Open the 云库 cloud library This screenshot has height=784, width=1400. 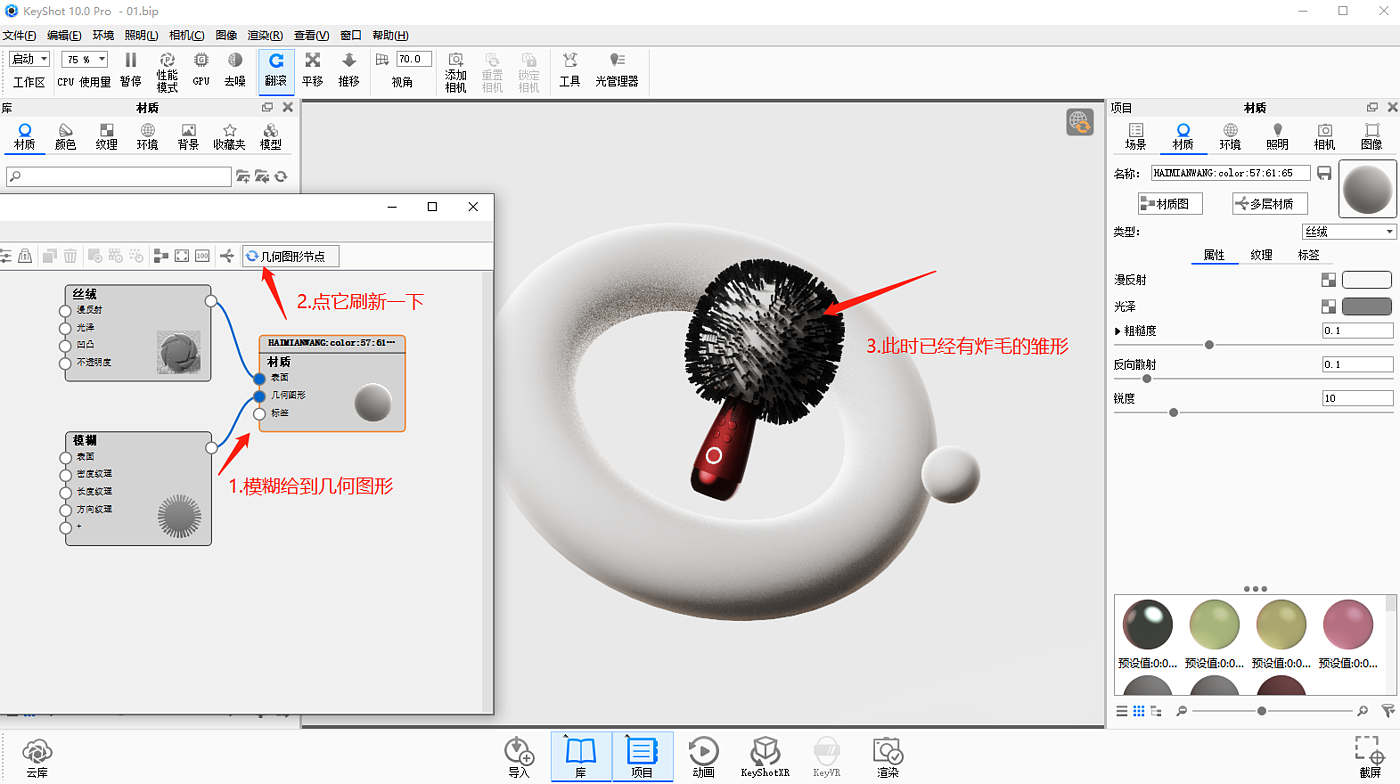37,757
